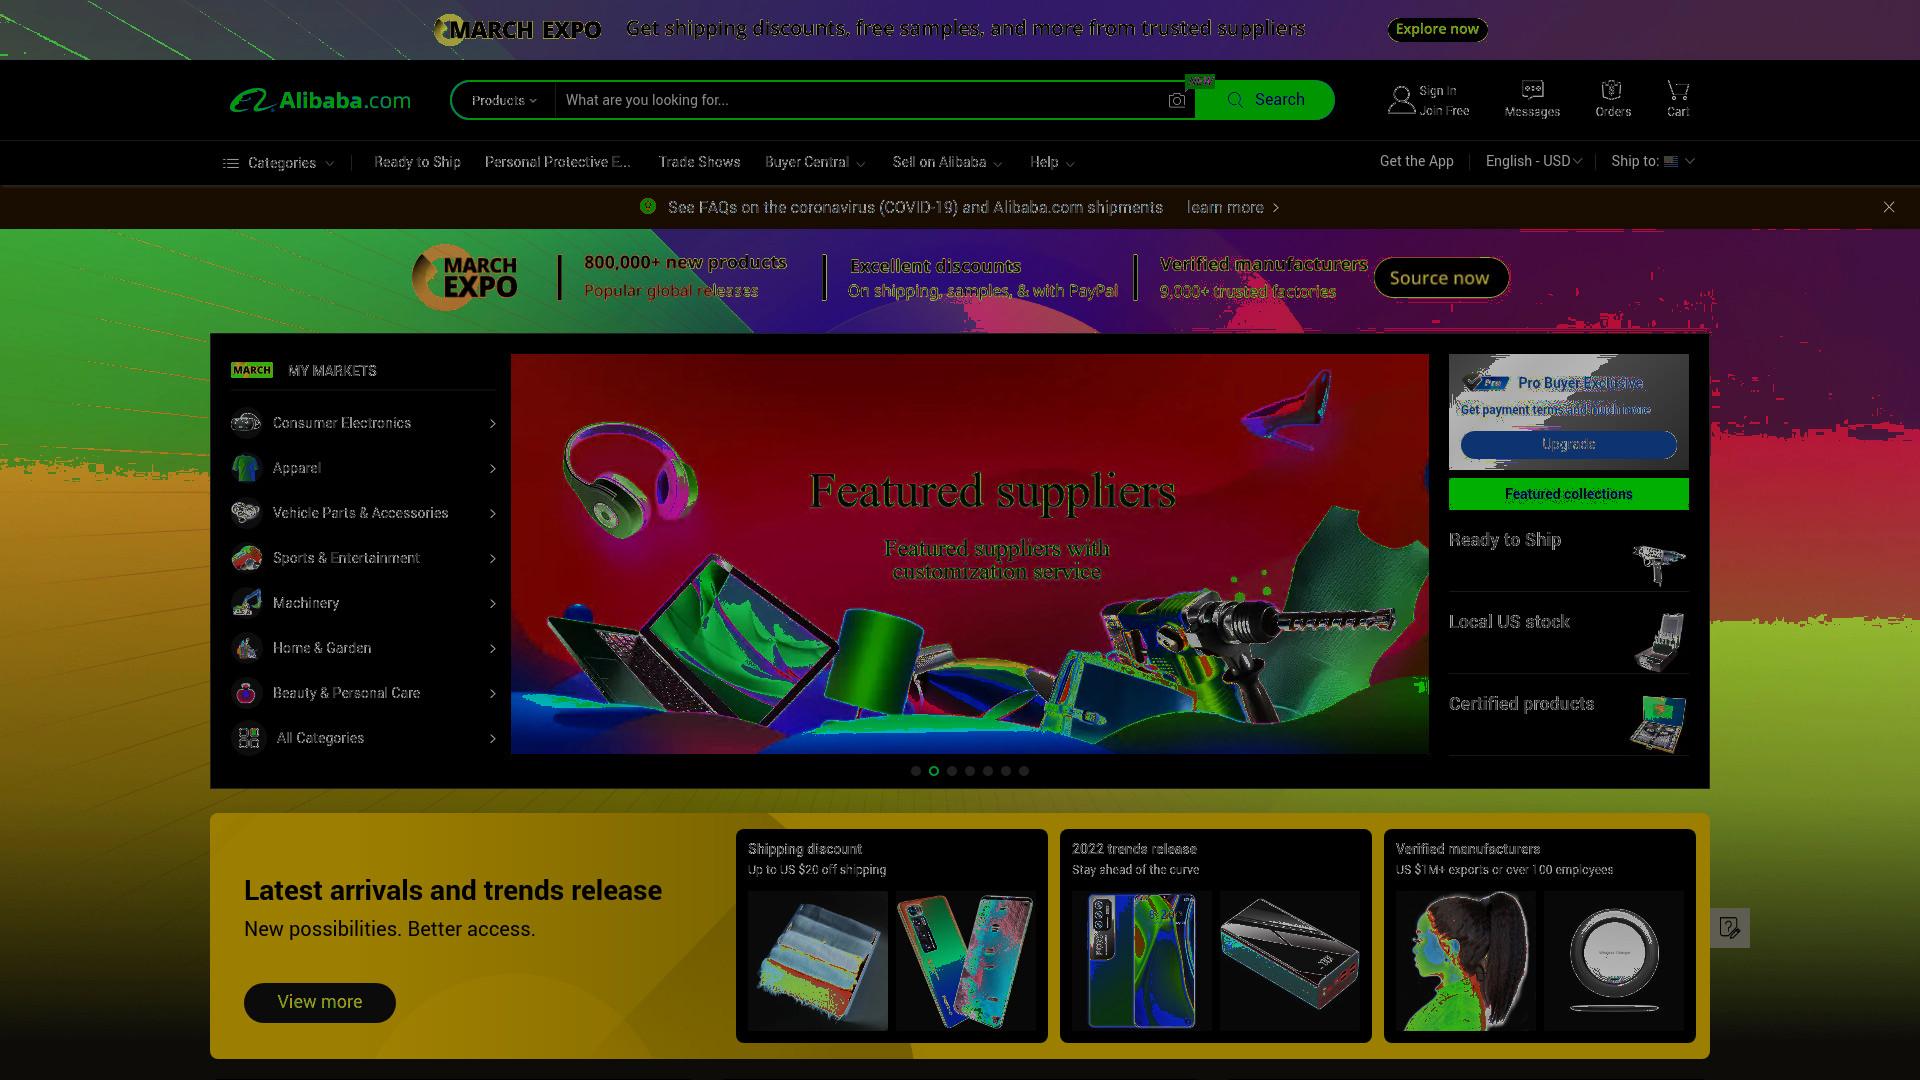Open Personal Protective Equipment nav item
Viewport: 1920px width, 1080px height.
(558, 162)
